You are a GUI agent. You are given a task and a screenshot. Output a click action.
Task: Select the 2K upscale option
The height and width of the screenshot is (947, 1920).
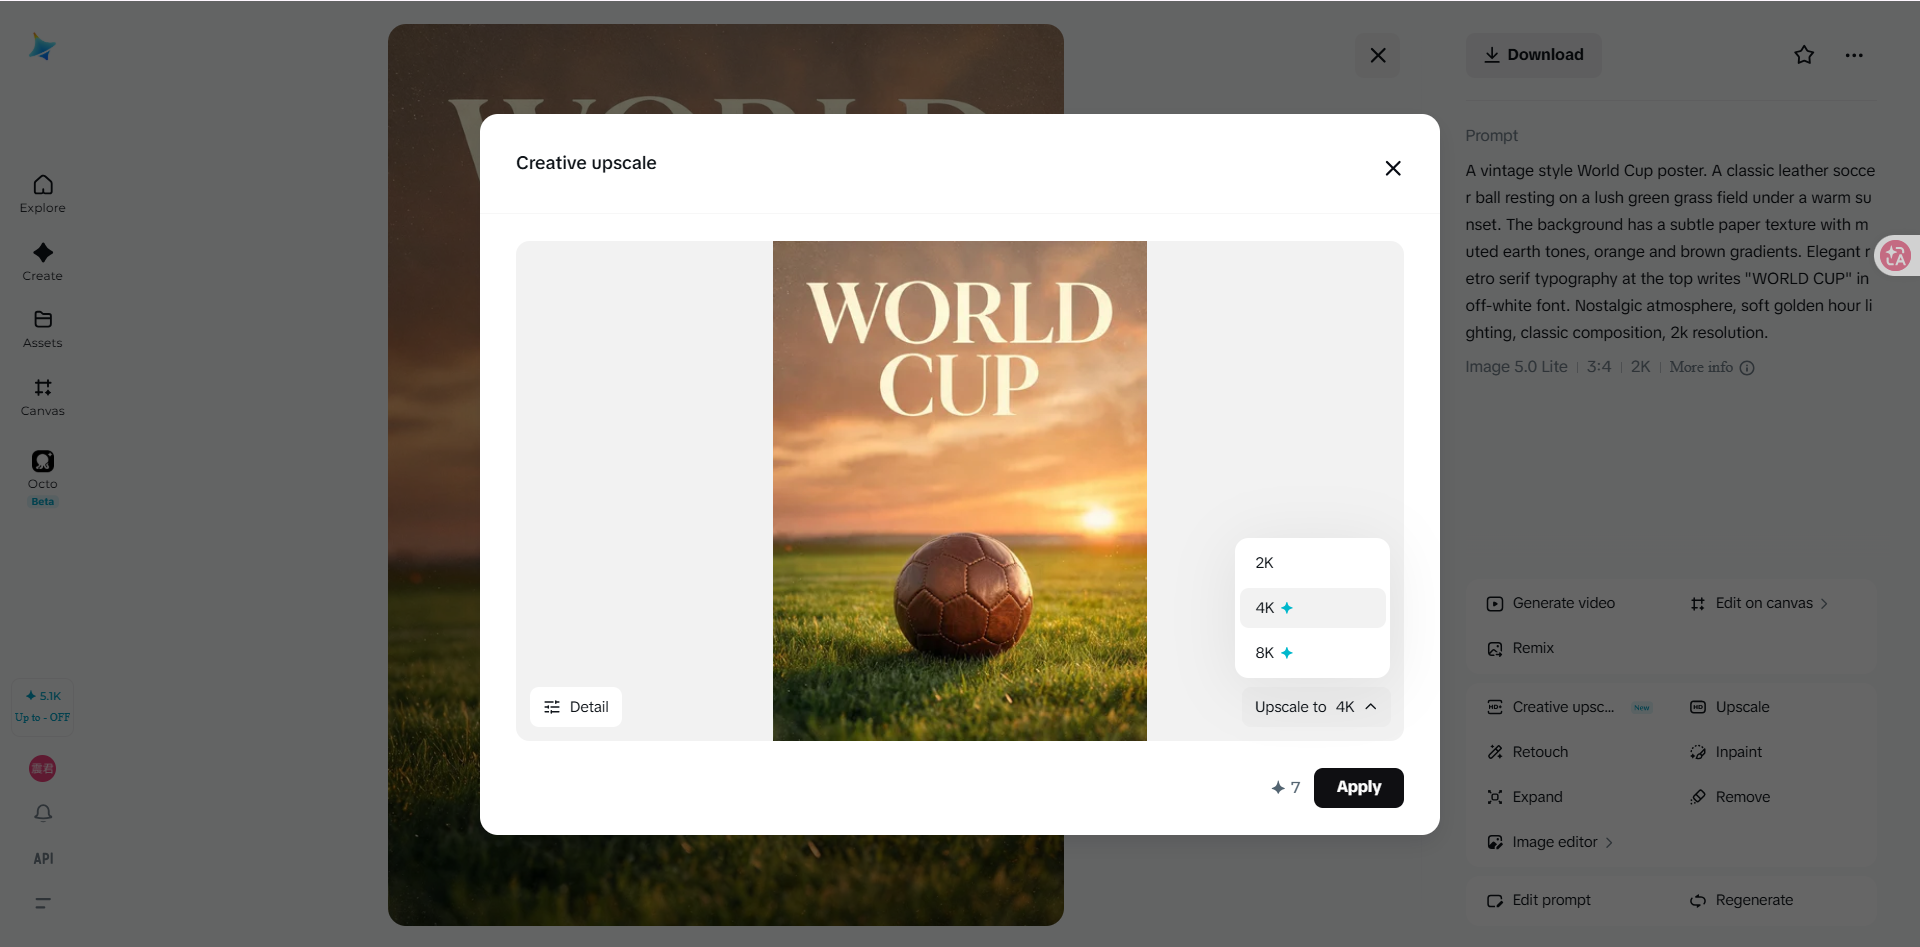click(x=1313, y=563)
